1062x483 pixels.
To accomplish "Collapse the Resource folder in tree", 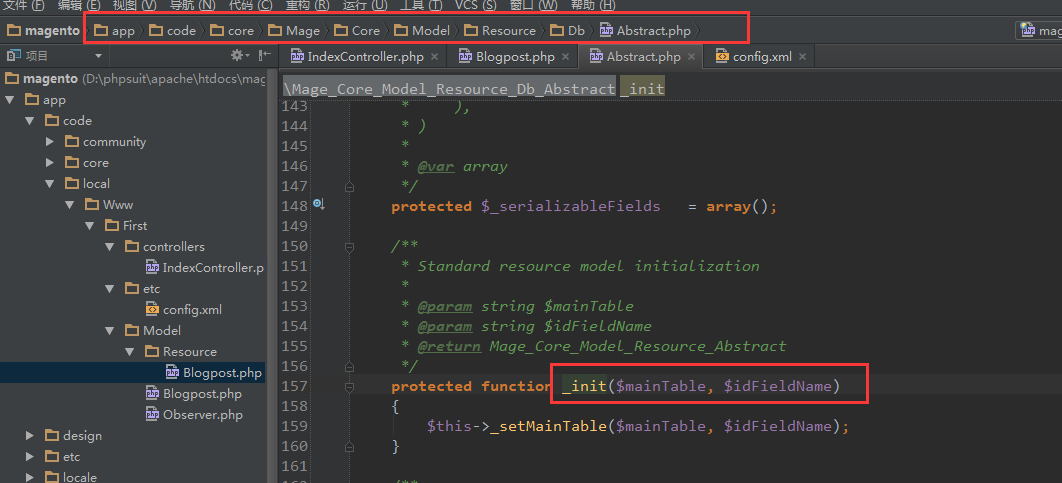I will pos(131,352).
